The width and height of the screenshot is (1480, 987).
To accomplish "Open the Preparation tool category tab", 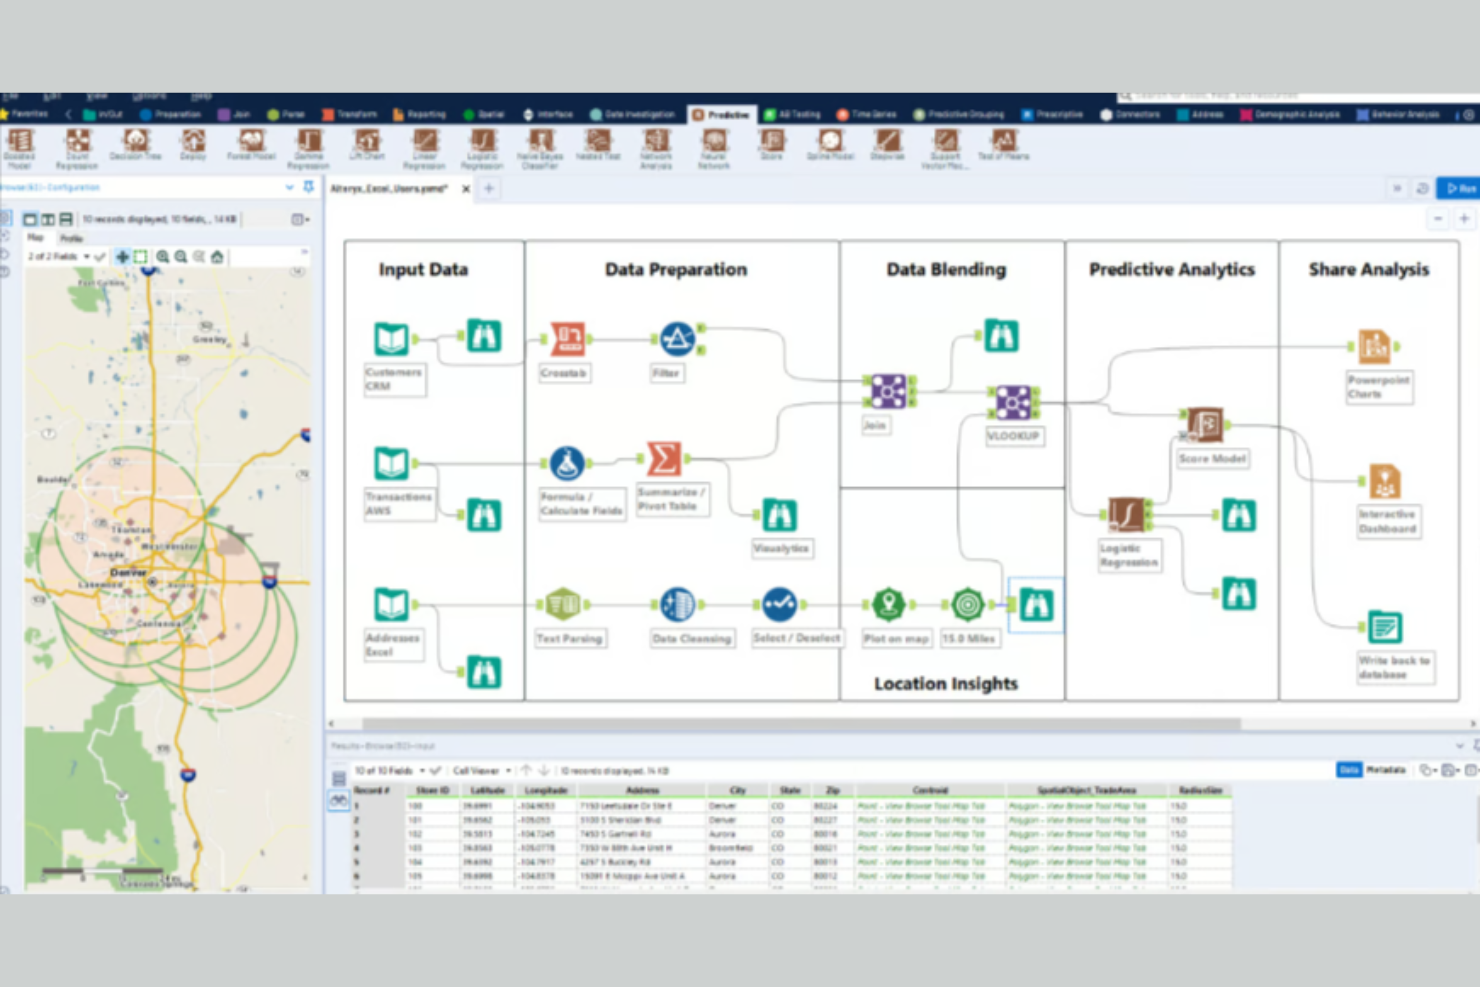I will tap(171, 114).
